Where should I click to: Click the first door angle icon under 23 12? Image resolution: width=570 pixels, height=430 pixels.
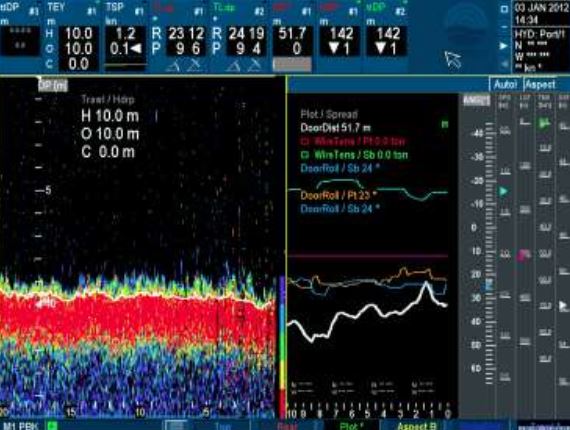coord(174,66)
